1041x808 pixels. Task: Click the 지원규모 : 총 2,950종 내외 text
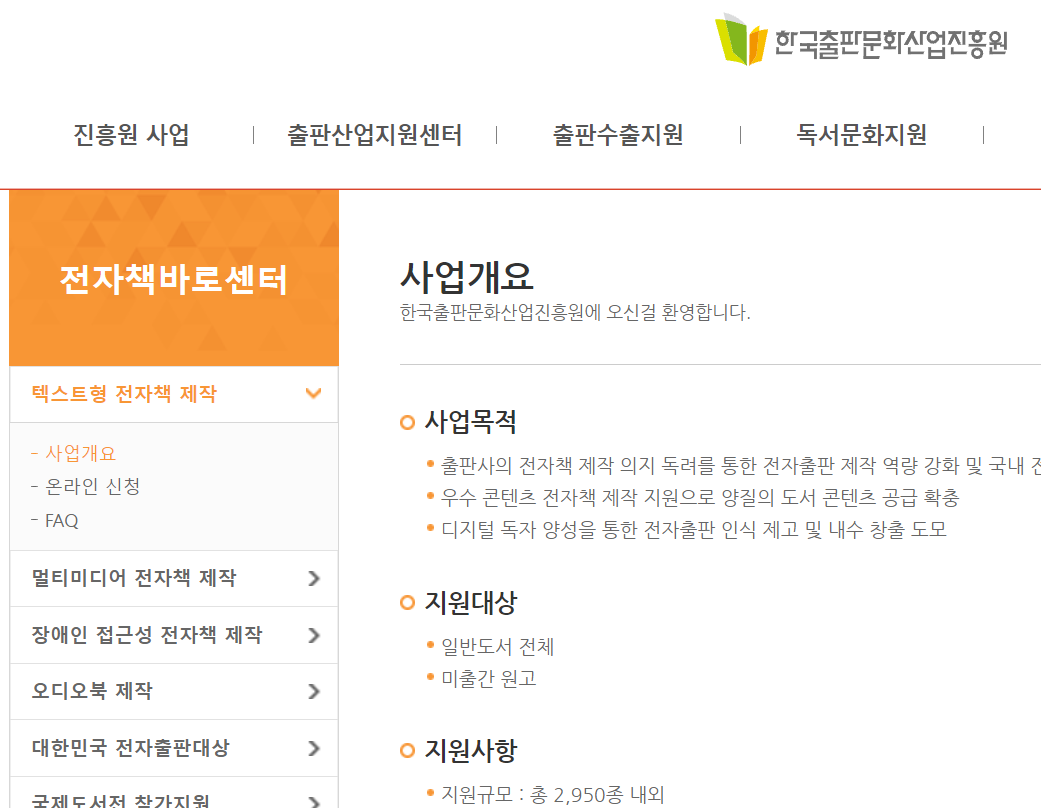(x=553, y=794)
